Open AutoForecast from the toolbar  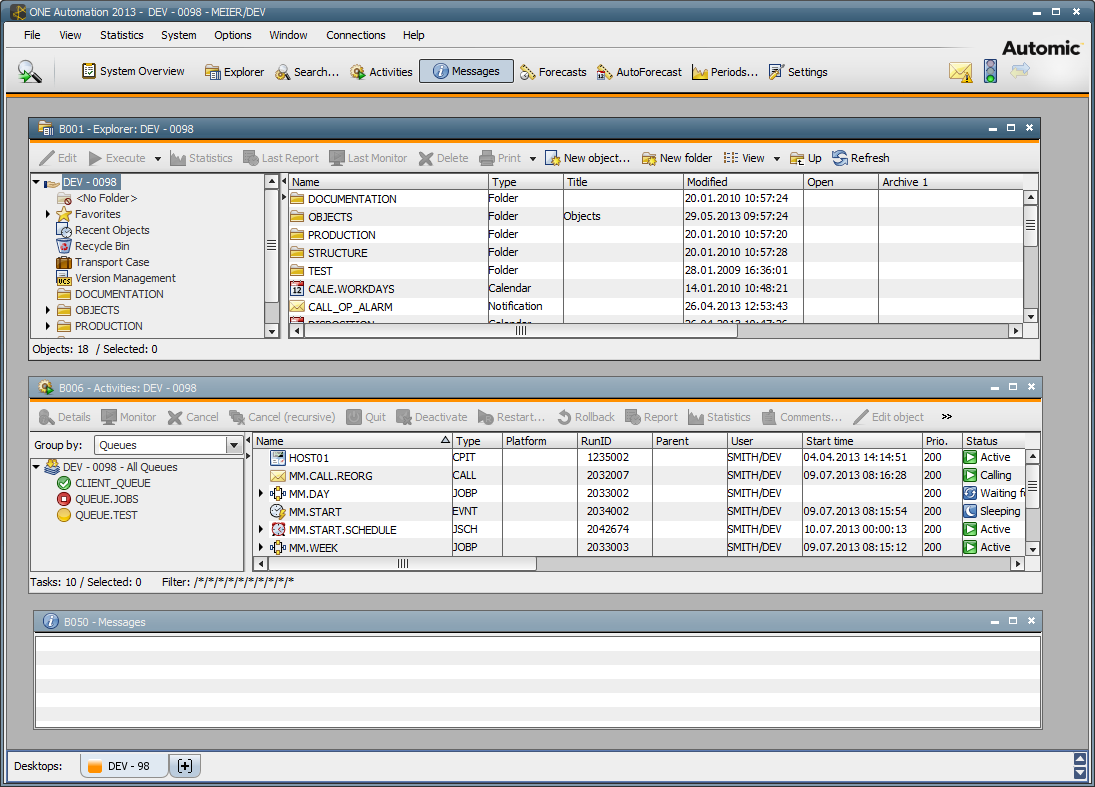click(639, 72)
